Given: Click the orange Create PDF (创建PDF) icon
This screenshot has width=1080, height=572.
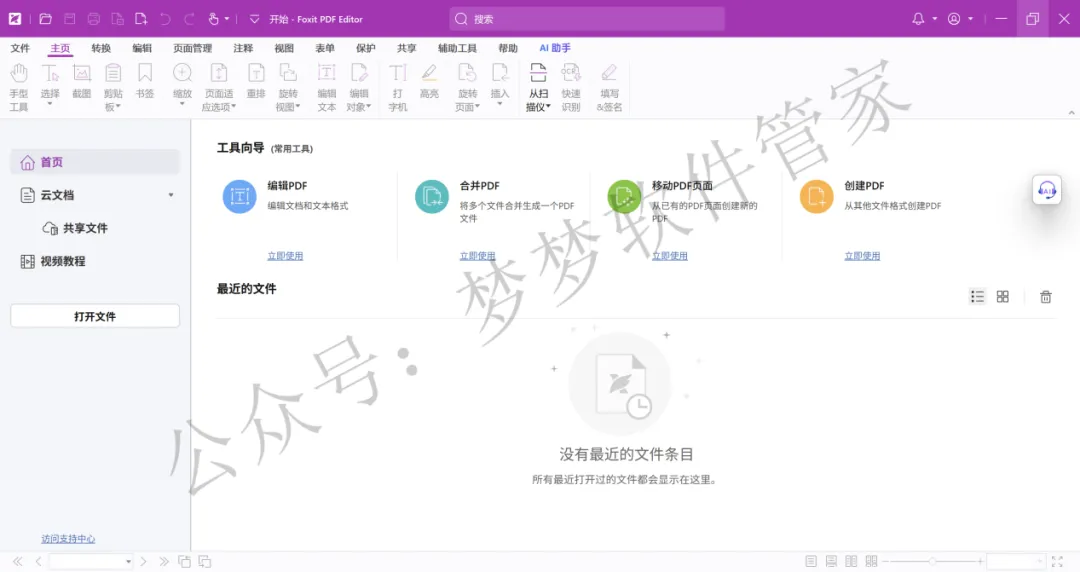Looking at the screenshot, I should [x=816, y=196].
